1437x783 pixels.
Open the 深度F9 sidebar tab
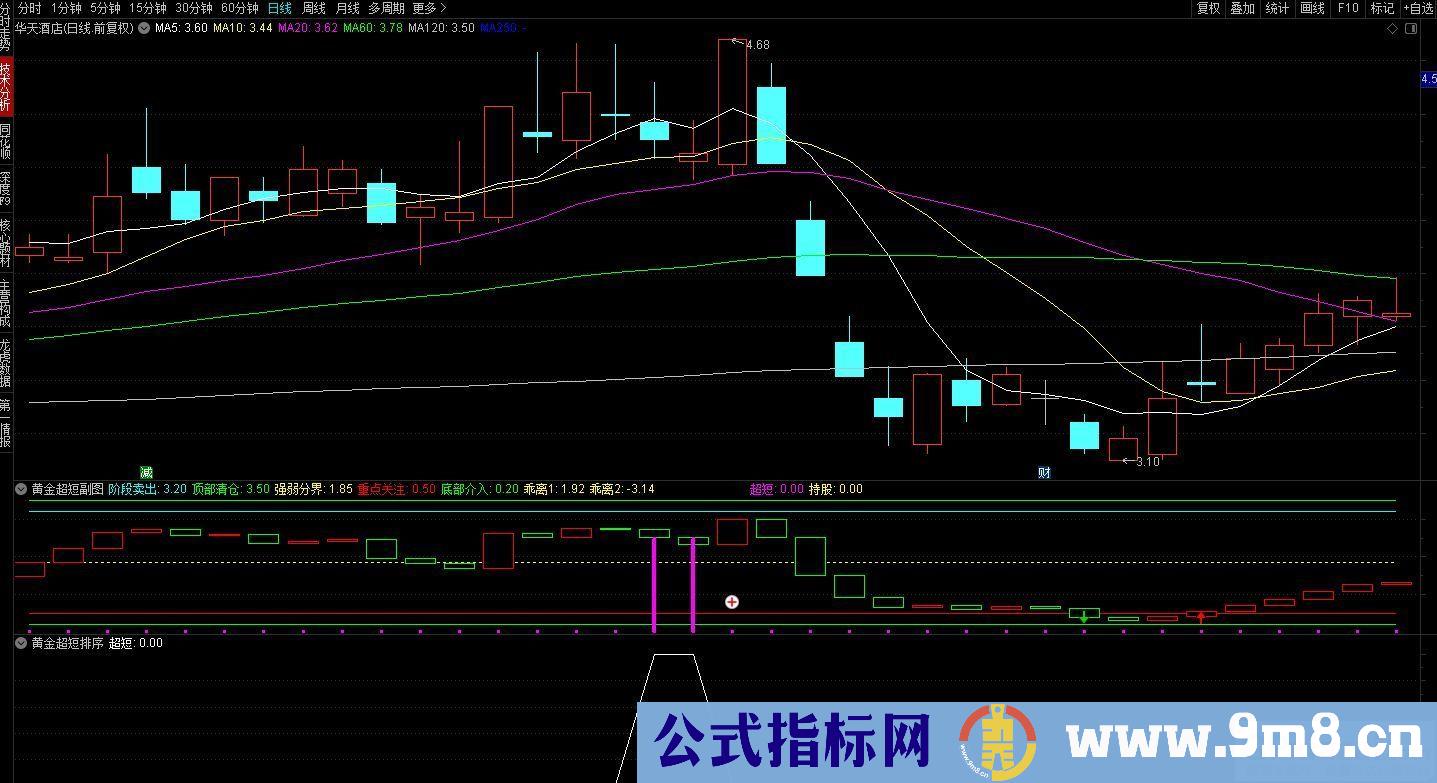click(6, 189)
